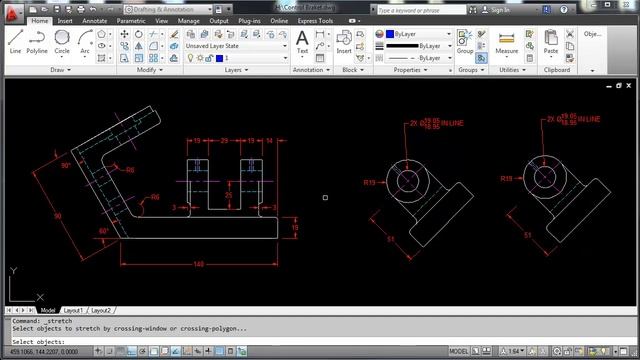Click the Erase tool in Modify panel
The image size is (640, 360).
(174, 34)
